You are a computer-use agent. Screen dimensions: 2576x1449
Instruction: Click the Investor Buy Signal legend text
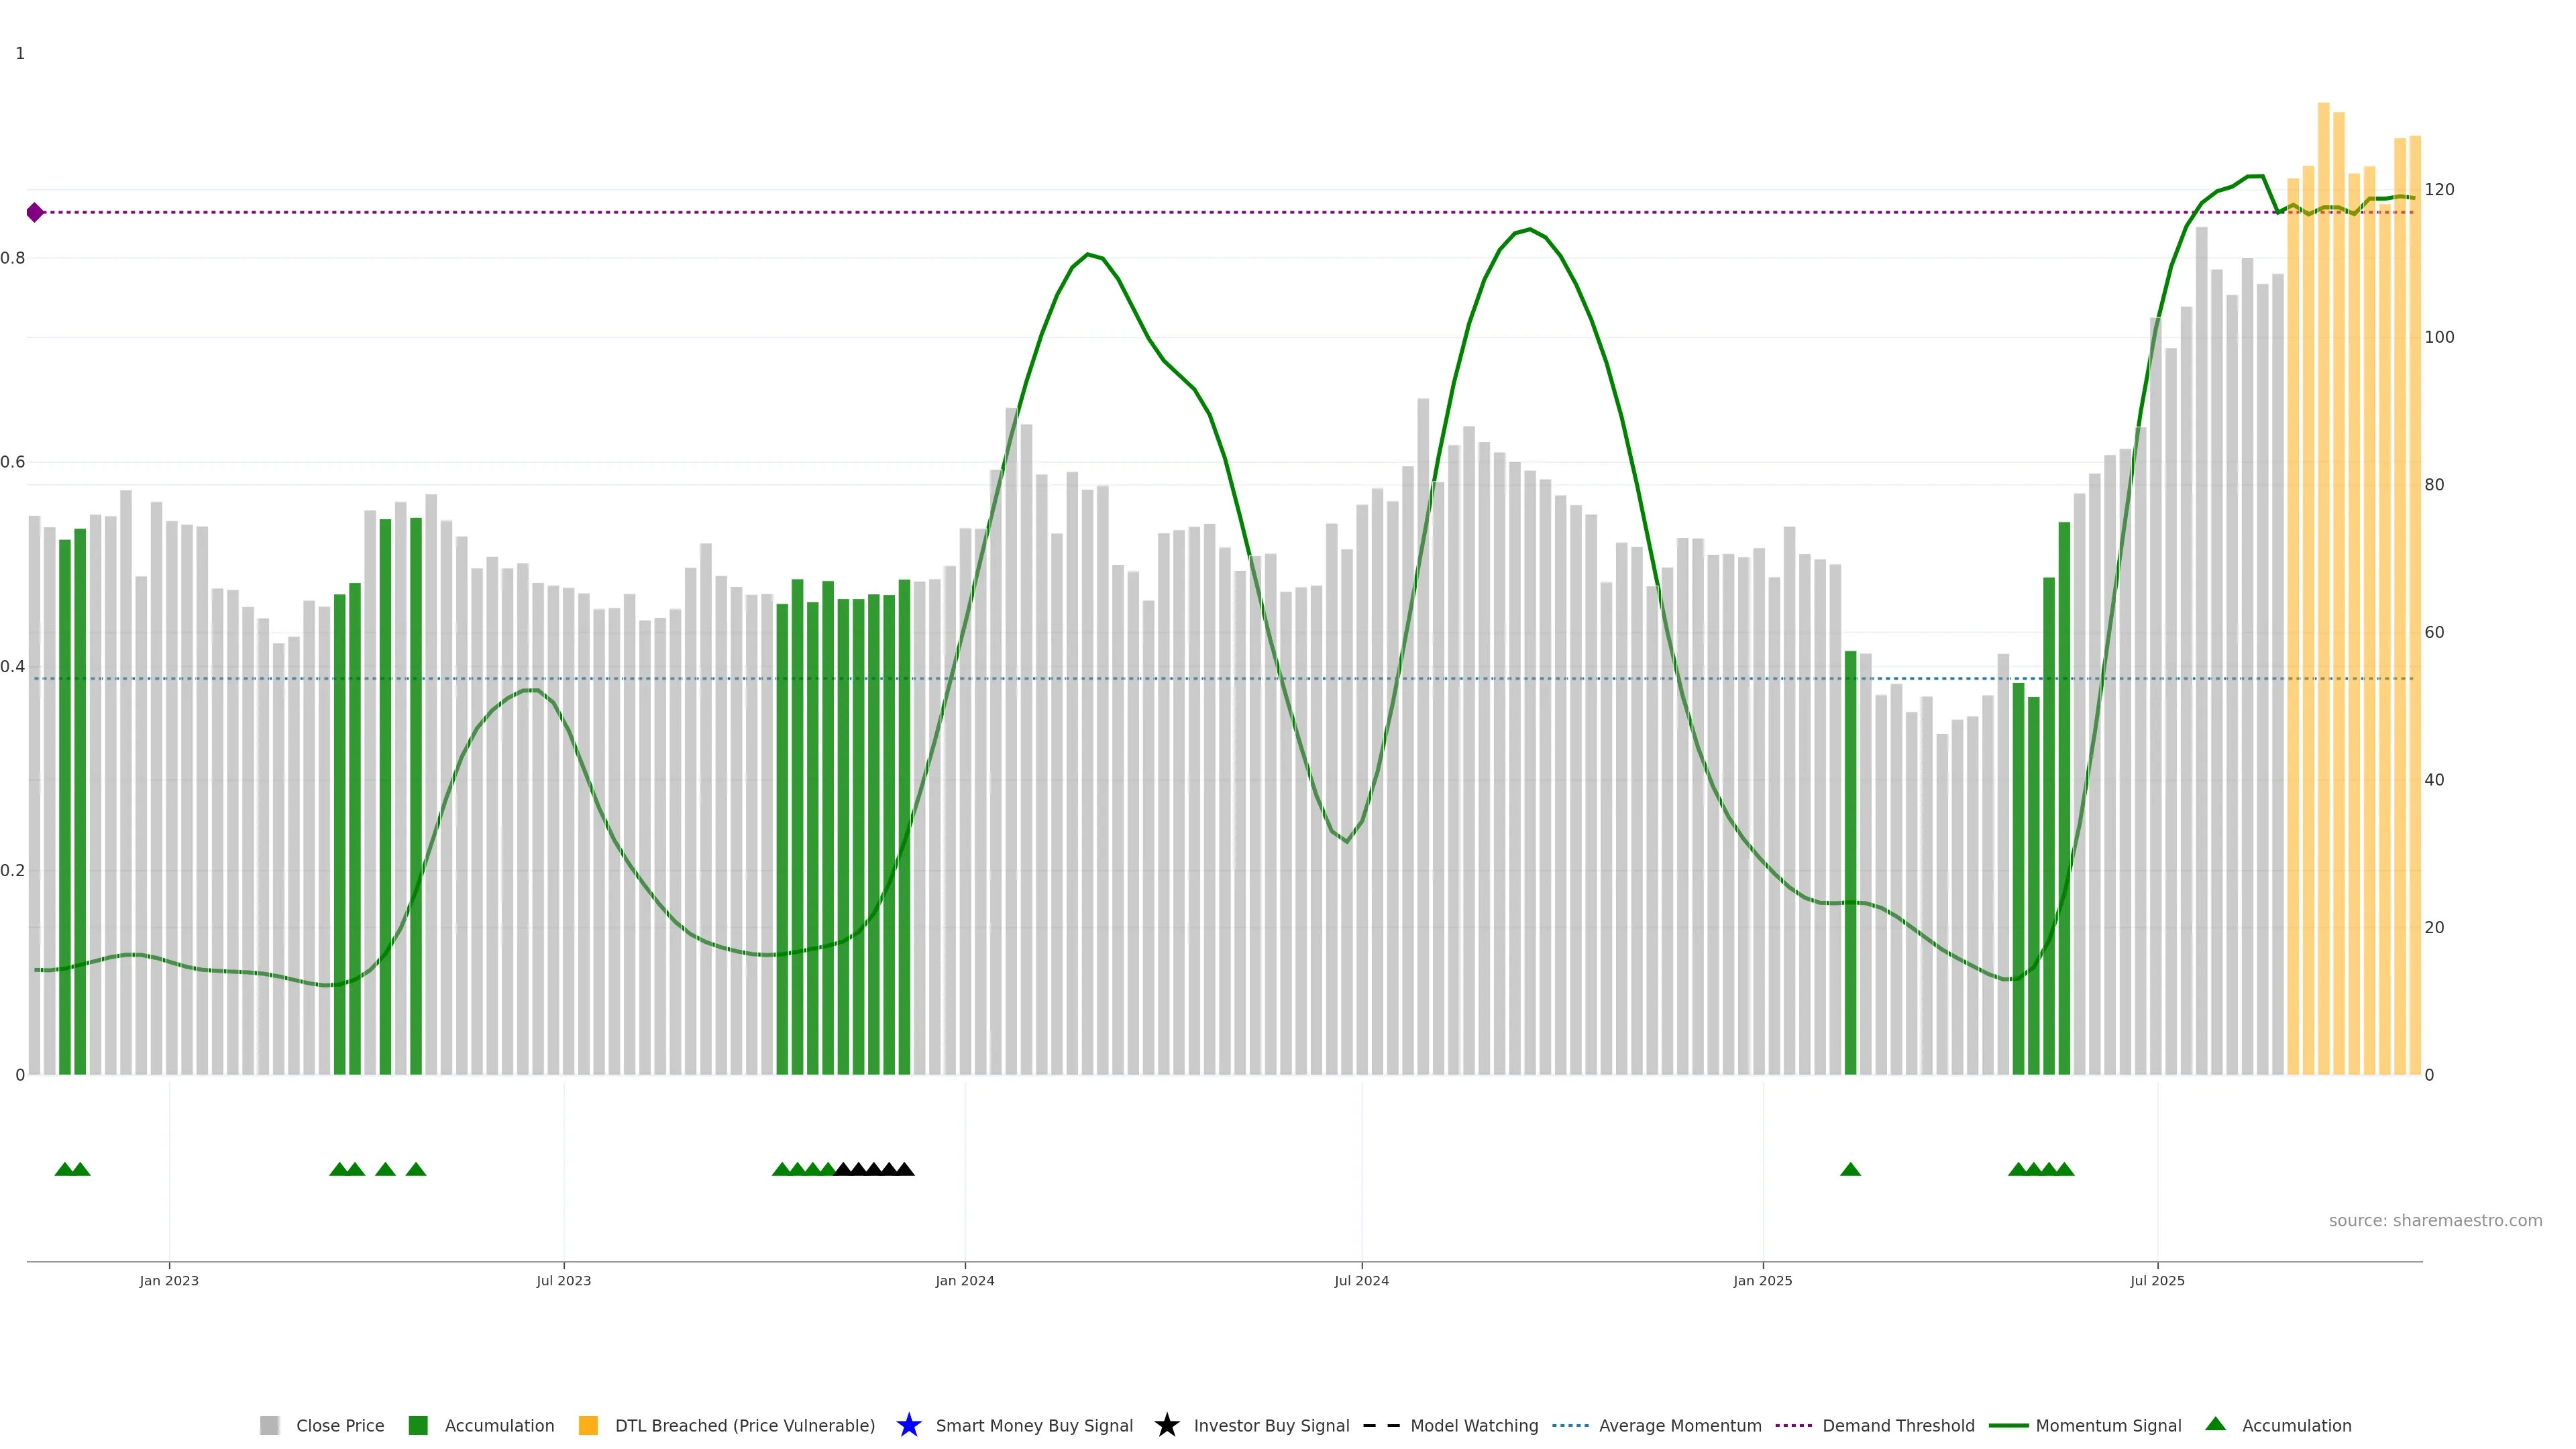pyautogui.click(x=1271, y=1425)
